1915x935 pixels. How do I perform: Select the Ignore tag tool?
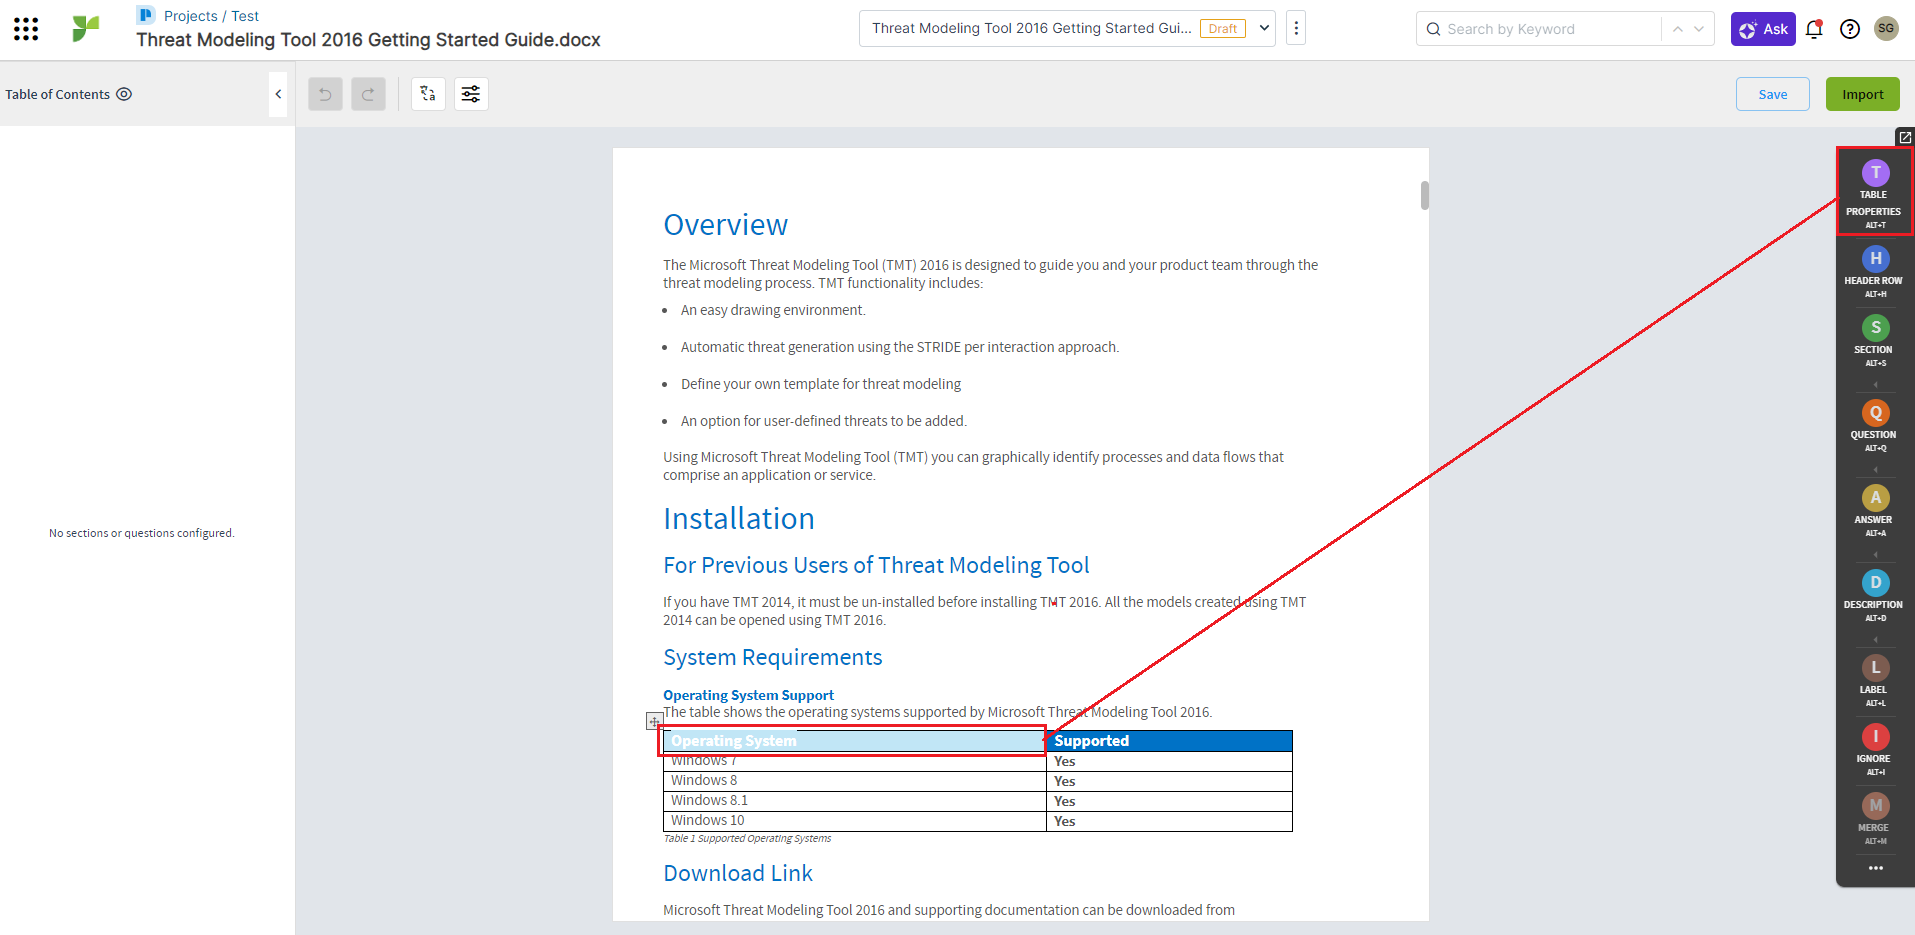click(x=1874, y=750)
